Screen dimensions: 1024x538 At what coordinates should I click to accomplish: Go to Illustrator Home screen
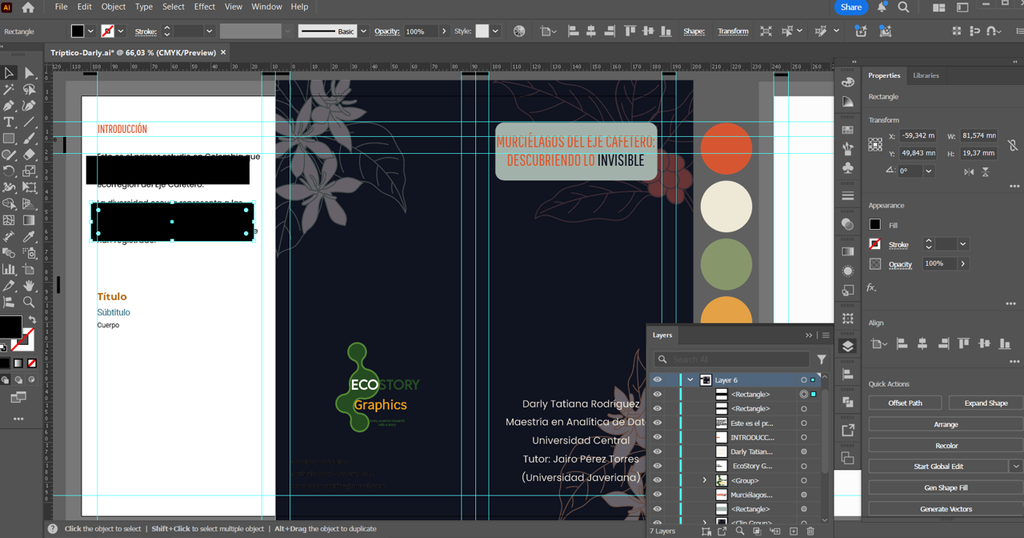point(28,8)
